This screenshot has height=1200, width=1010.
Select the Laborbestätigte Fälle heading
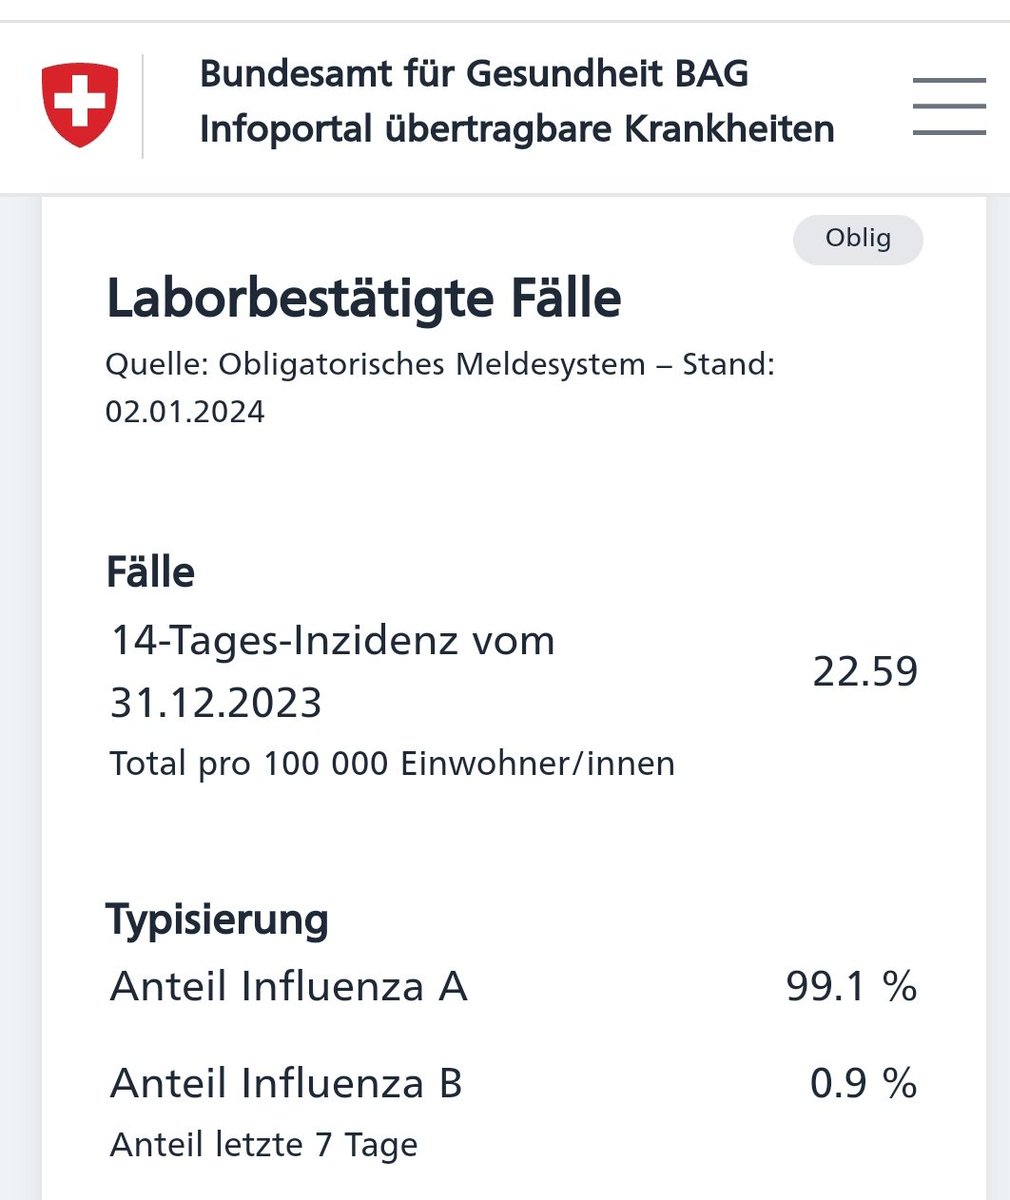[364, 299]
